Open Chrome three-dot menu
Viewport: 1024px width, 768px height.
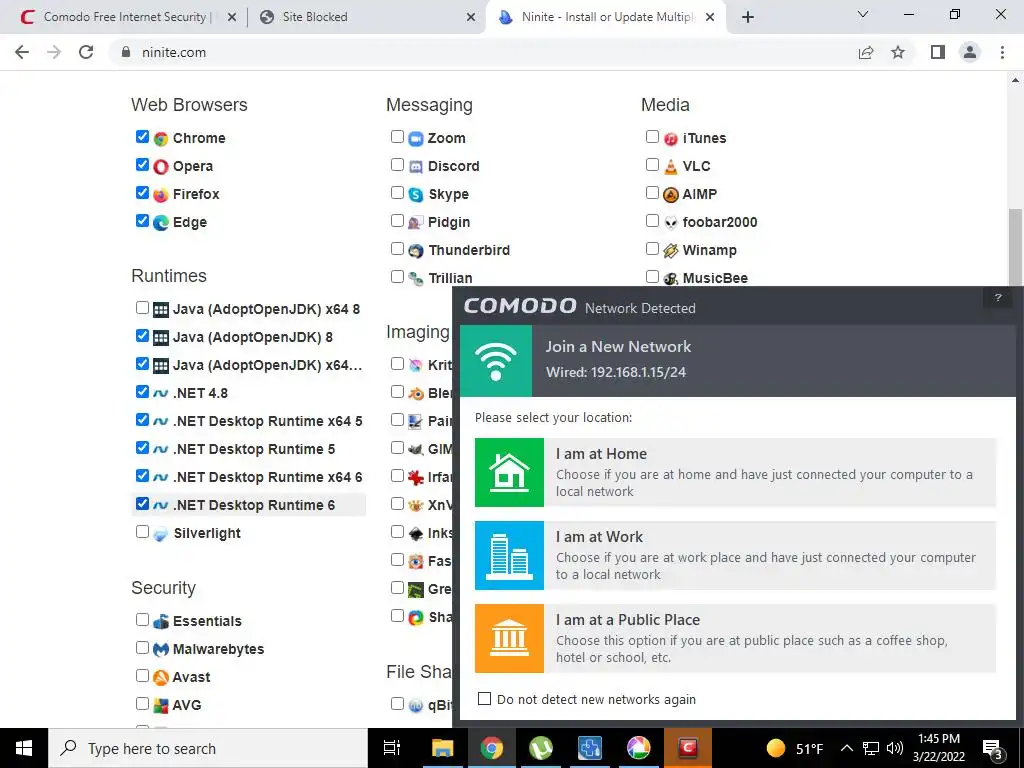coord(1002,52)
